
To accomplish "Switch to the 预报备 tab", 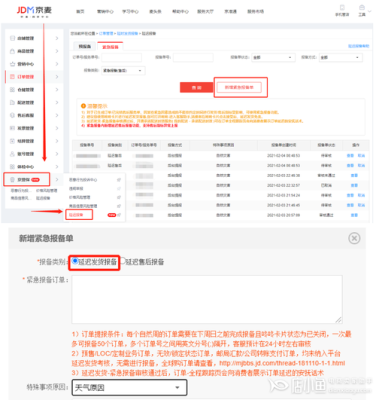I will click(x=84, y=46).
